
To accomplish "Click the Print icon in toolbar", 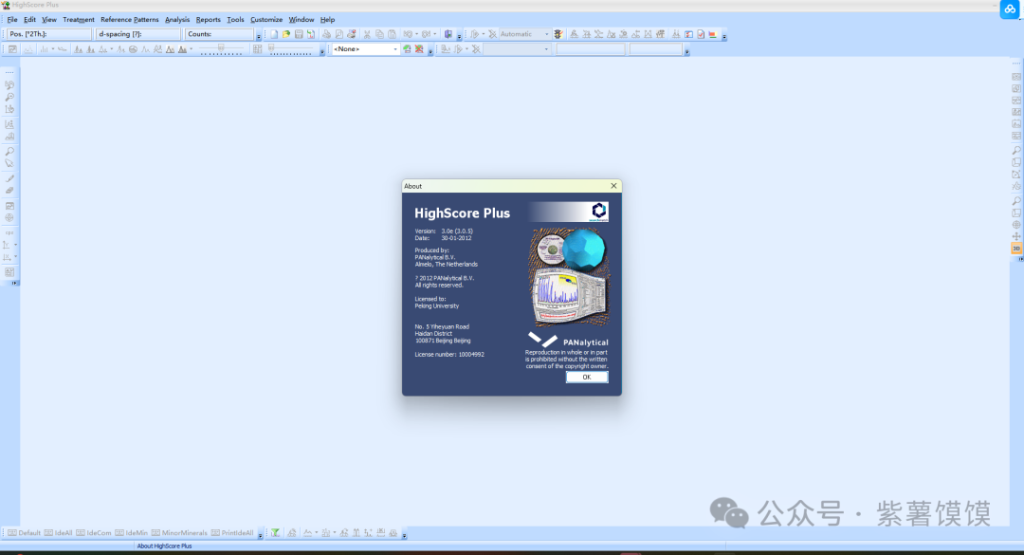I will pos(327,34).
